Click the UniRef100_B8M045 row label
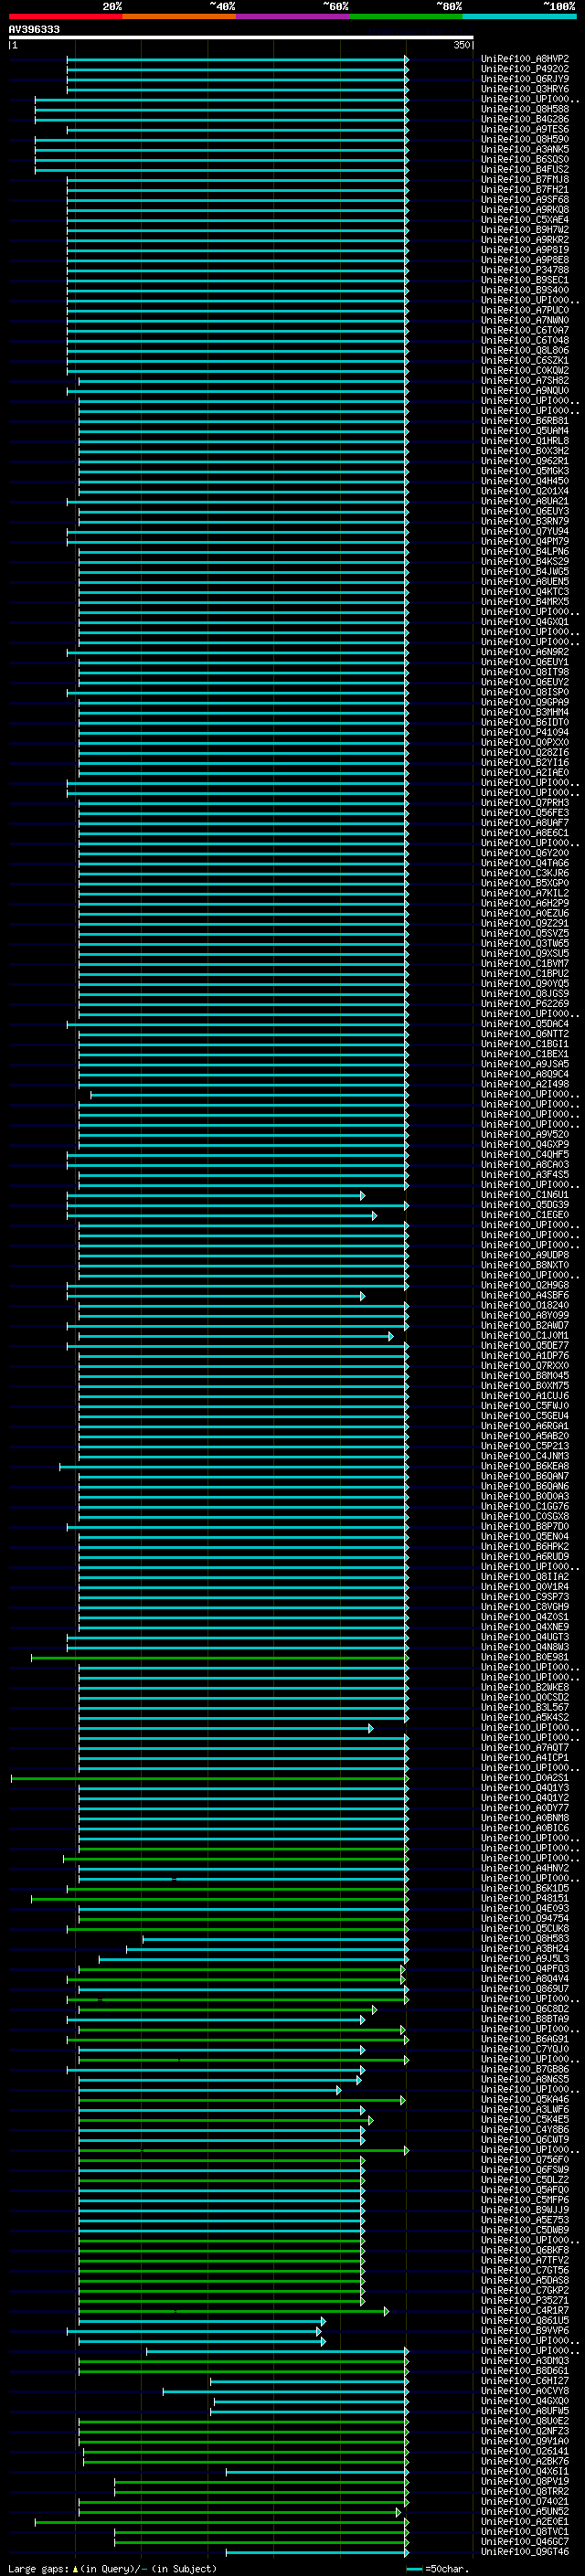This screenshot has width=585, height=2576. tap(525, 1375)
